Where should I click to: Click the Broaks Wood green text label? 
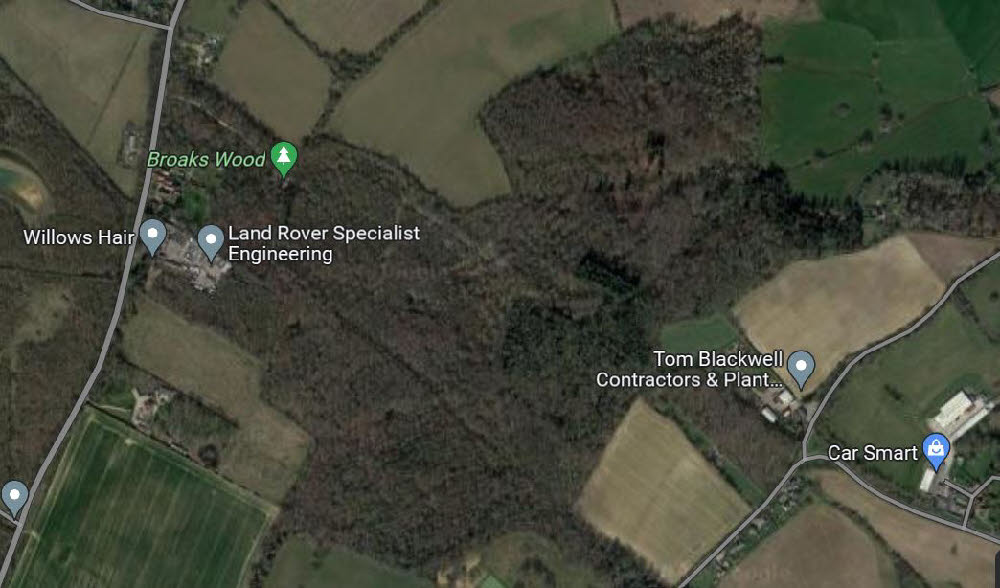(x=206, y=159)
